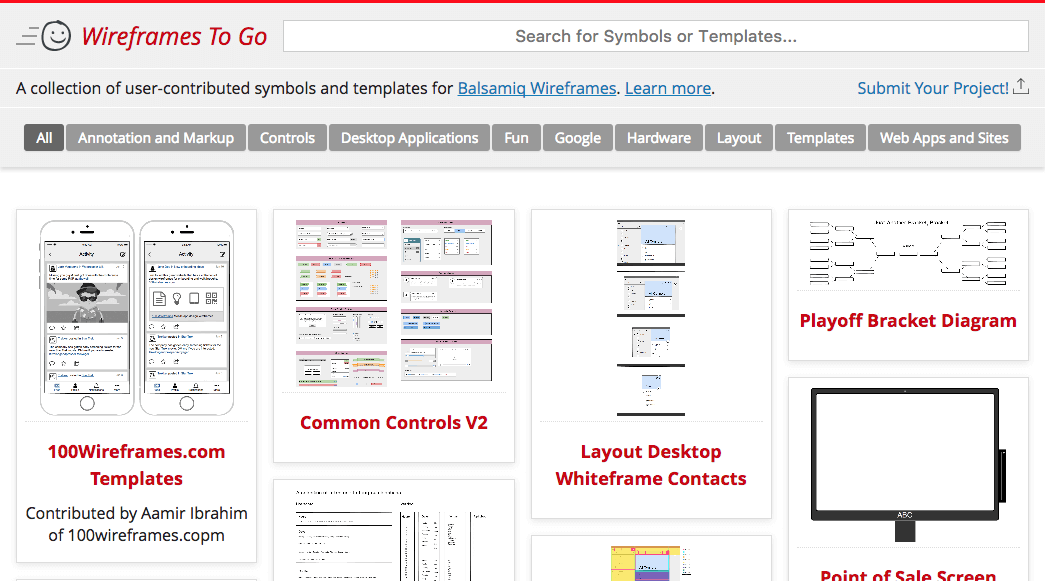The width and height of the screenshot is (1045, 581).
Task: Click Submit Your Project!
Action: 931,87
